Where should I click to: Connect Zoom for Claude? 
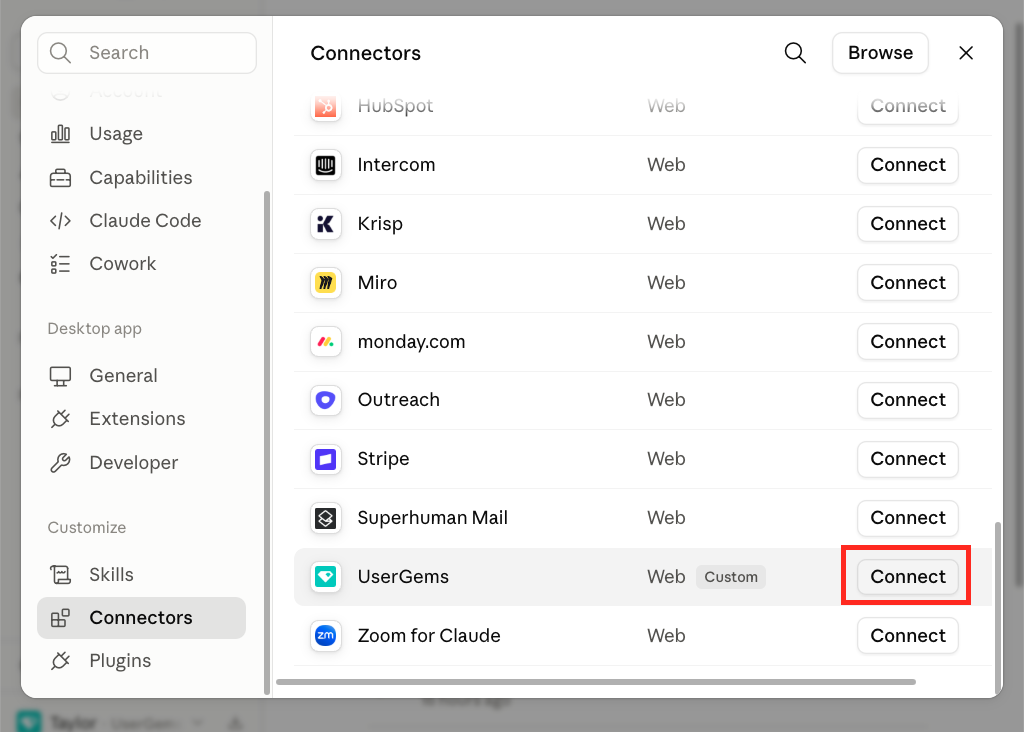(x=908, y=635)
